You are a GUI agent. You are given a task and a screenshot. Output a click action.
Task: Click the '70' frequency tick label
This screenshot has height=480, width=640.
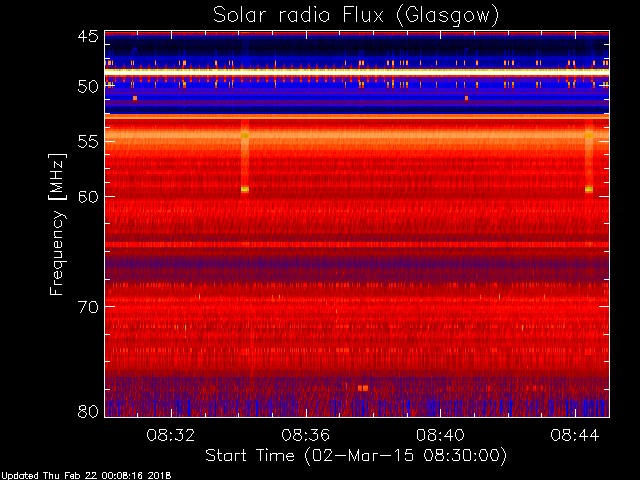tap(88, 307)
